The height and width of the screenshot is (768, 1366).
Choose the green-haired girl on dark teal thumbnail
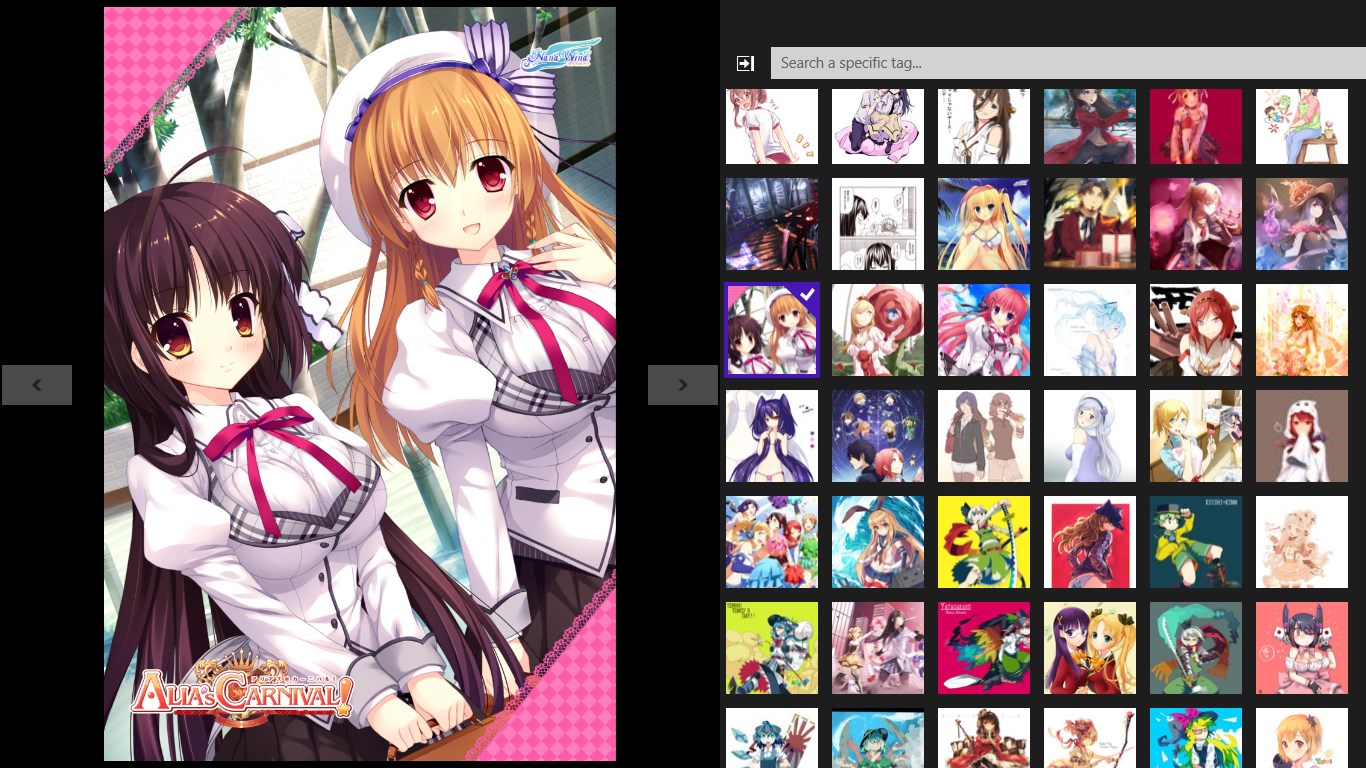pyautogui.click(x=1195, y=542)
